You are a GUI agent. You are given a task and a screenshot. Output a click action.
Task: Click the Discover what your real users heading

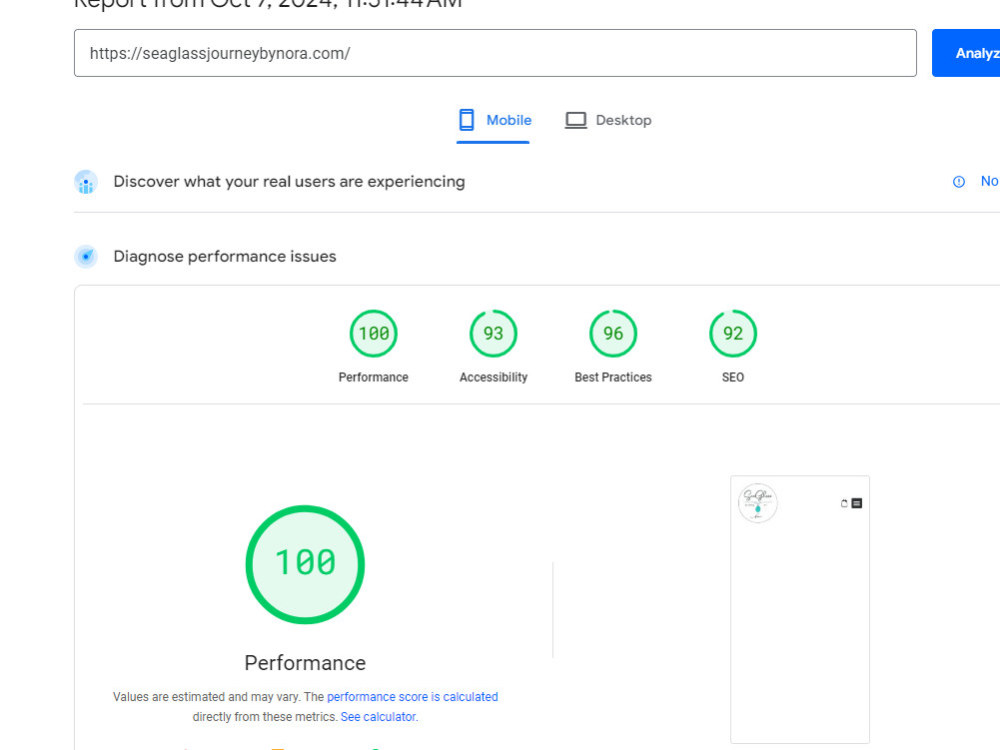(x=289, y=182)
